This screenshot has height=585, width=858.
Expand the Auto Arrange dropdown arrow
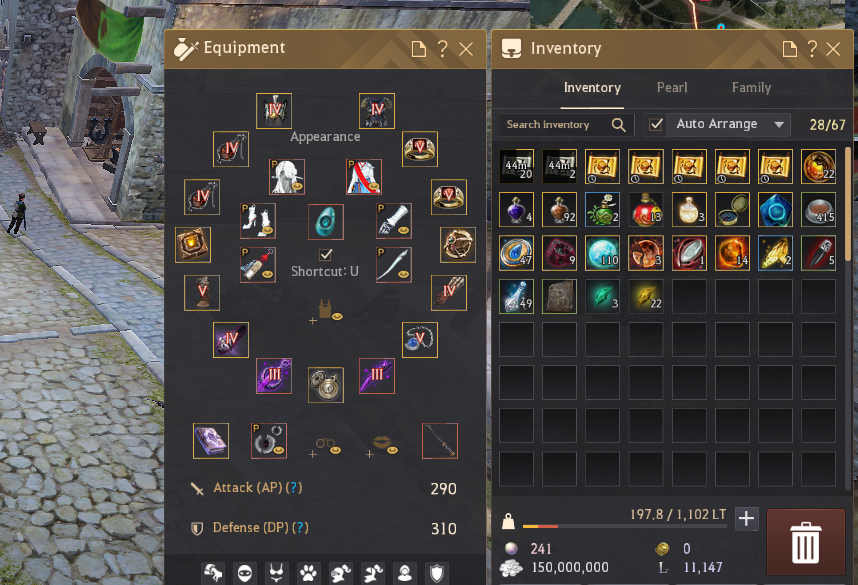pos(779,125)
